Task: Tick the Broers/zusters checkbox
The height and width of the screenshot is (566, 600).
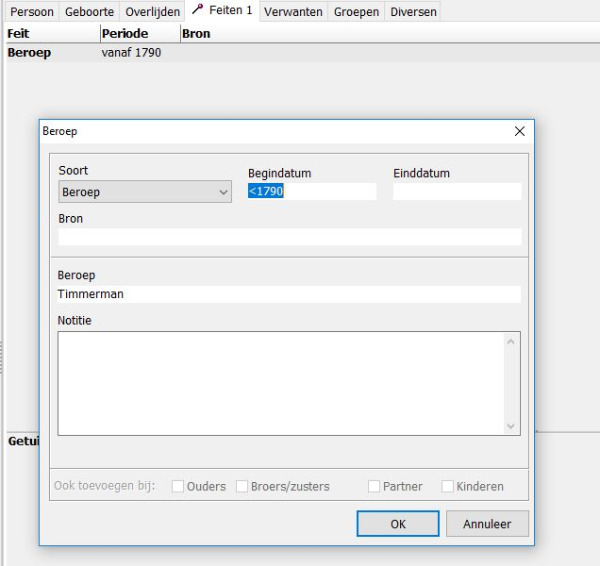Action: pos(242,487)
